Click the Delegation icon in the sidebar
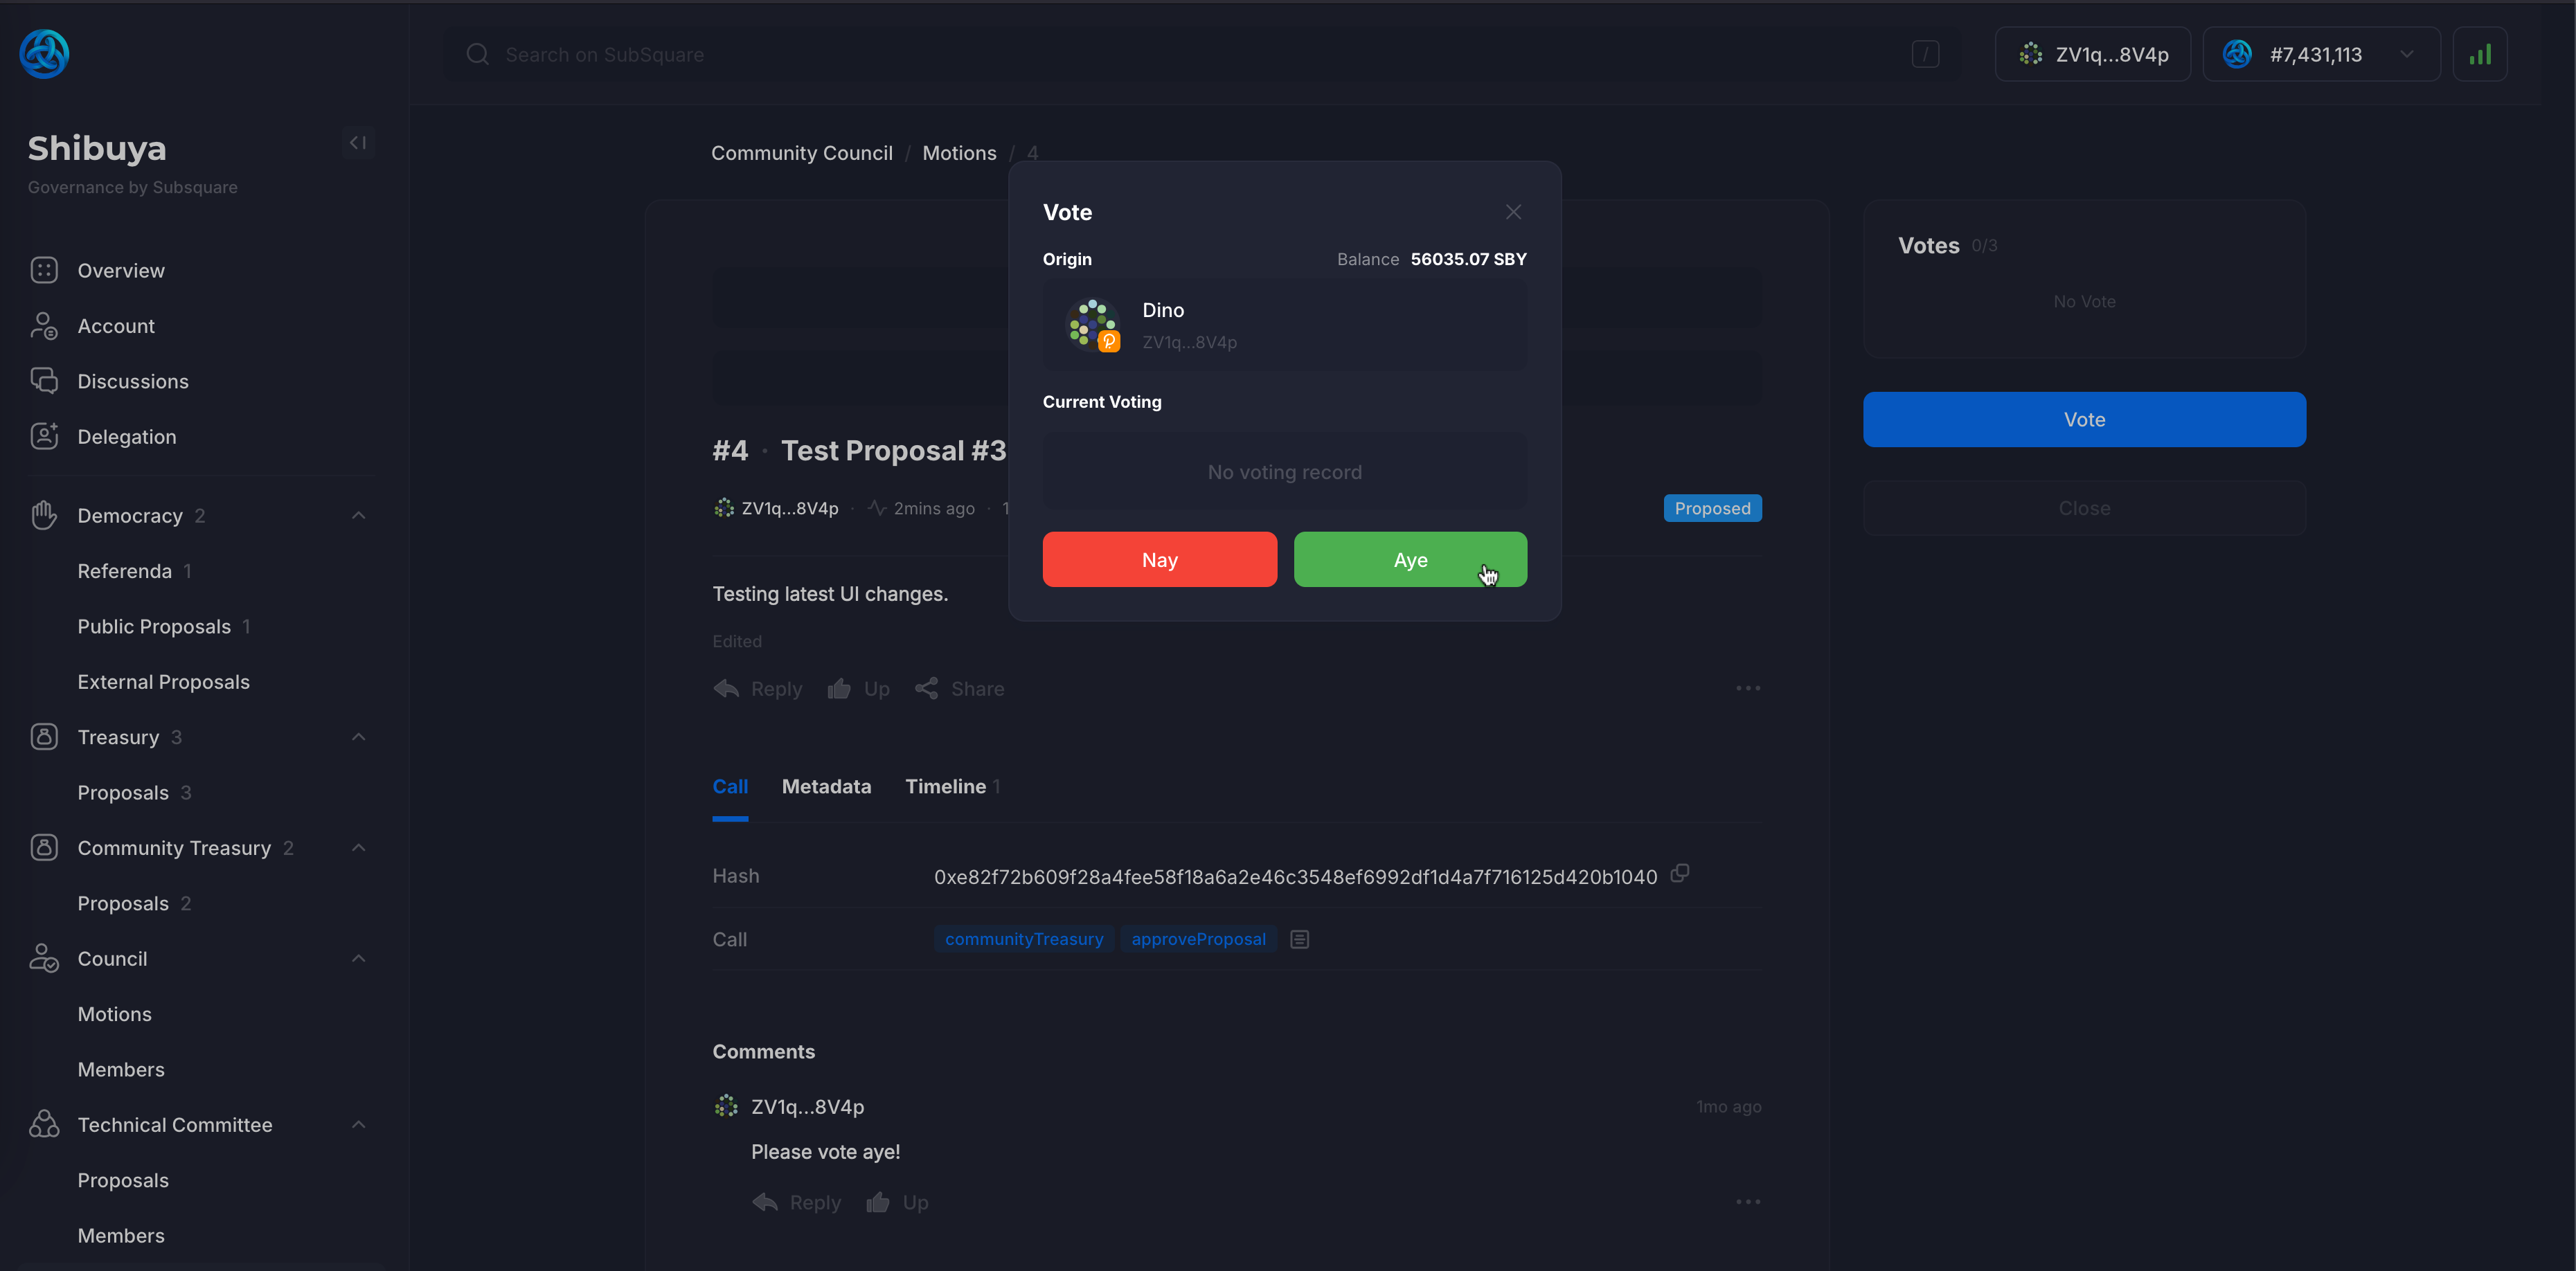Viewport: 2576px width, 1271px height. (x=44, y=436)
